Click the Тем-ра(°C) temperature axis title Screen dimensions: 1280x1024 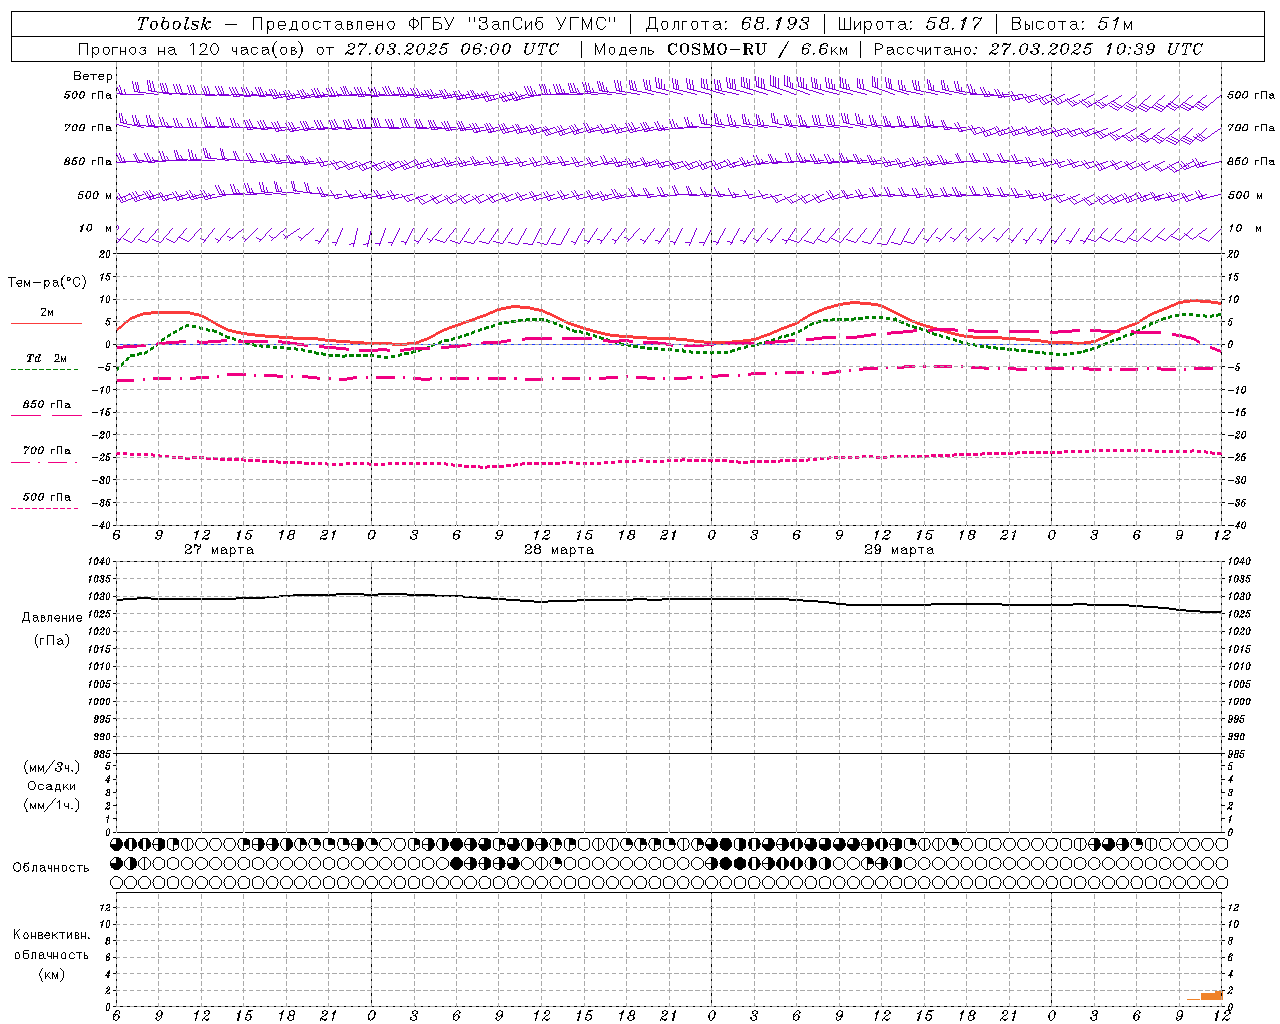point(47,283)
